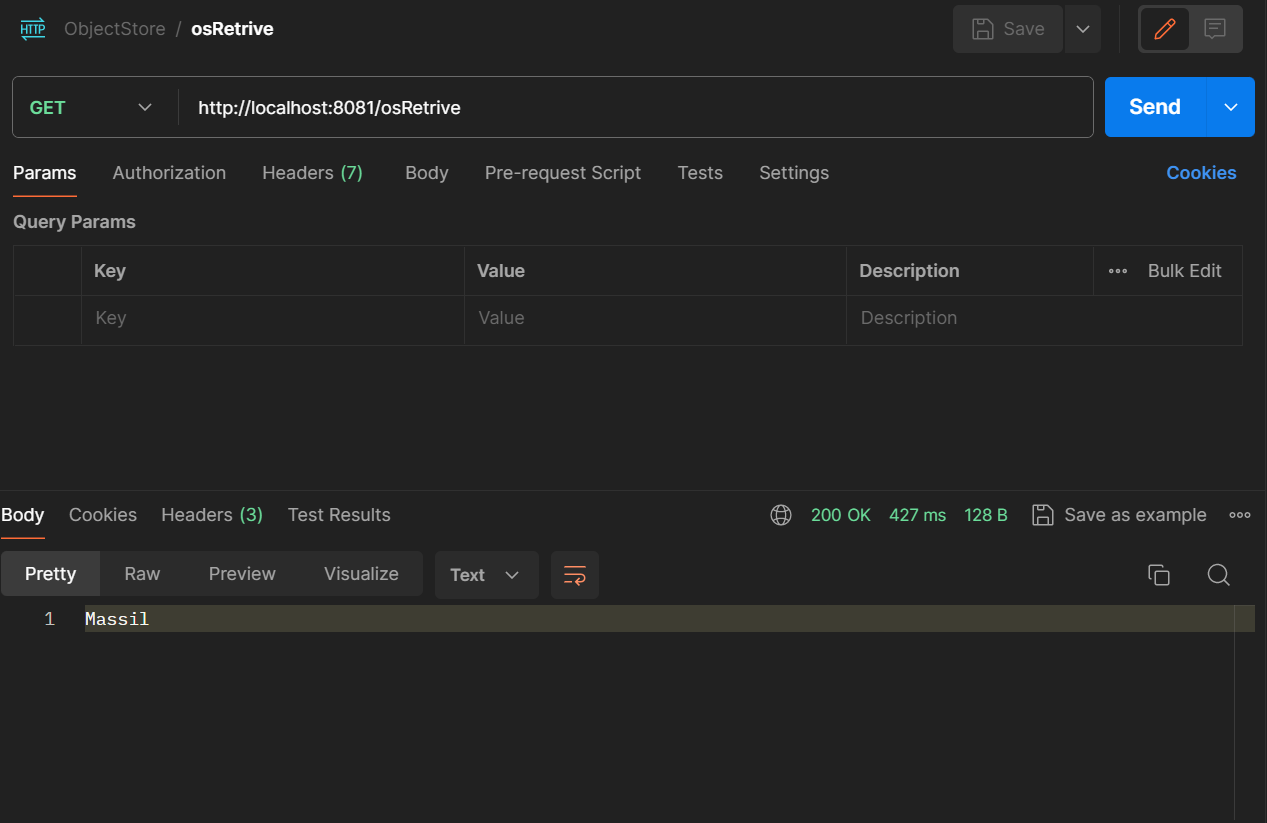Viewport: 1267px width, 823px height.
Task: Click the edit pencil icon
Action: click(1165, 28)
